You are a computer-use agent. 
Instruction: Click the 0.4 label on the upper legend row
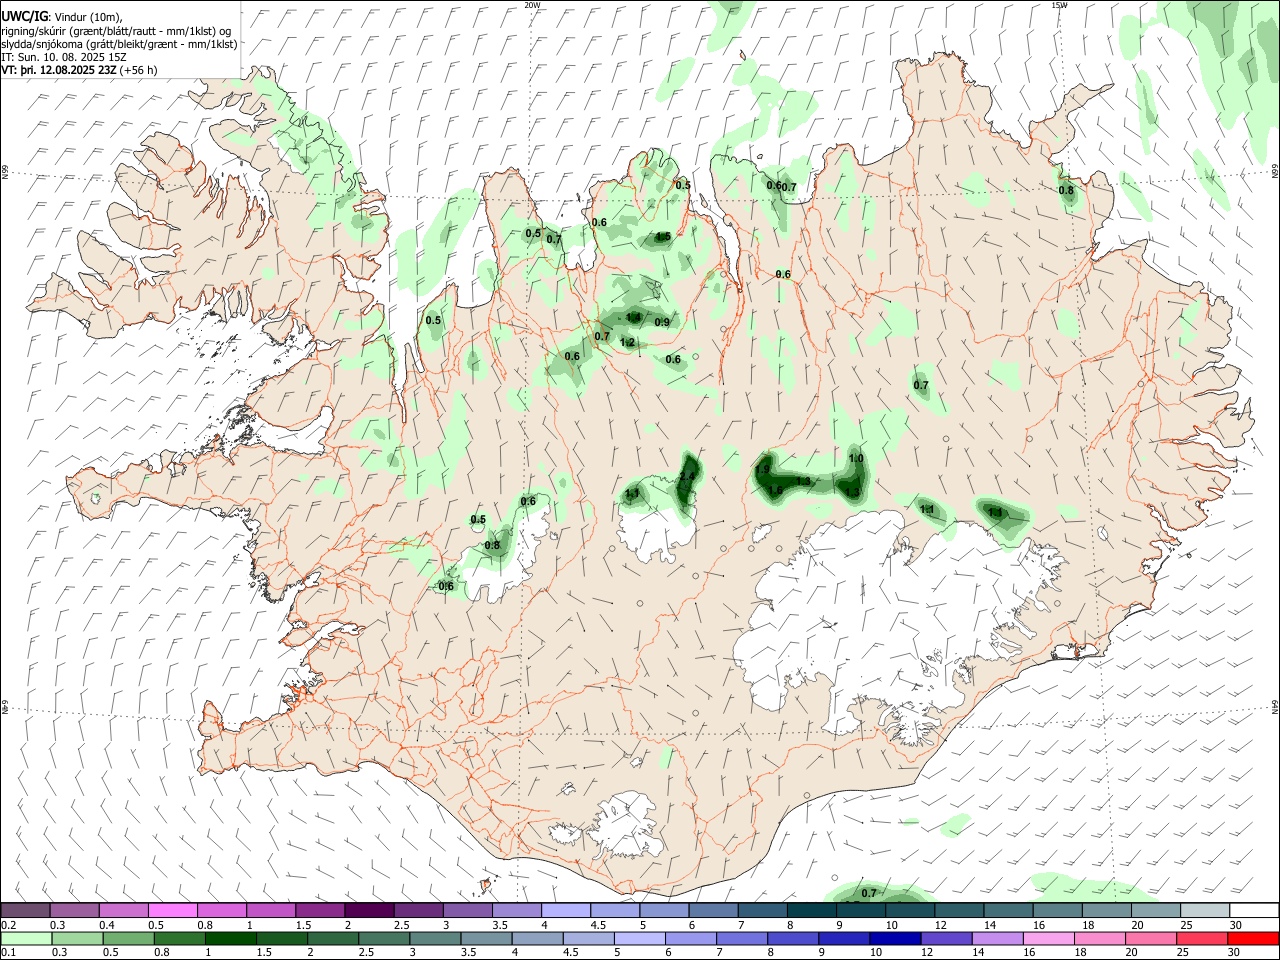coord(107,925)
